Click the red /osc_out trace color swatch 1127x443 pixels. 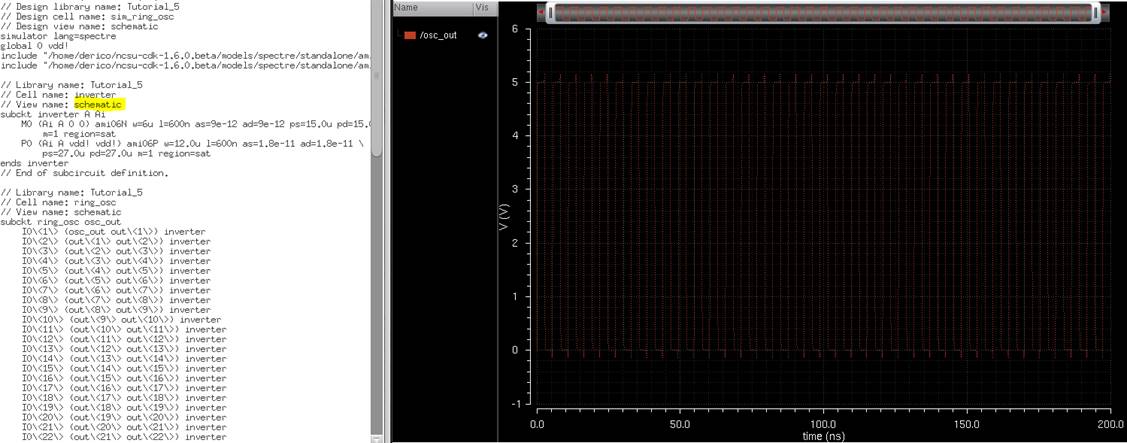409,35
